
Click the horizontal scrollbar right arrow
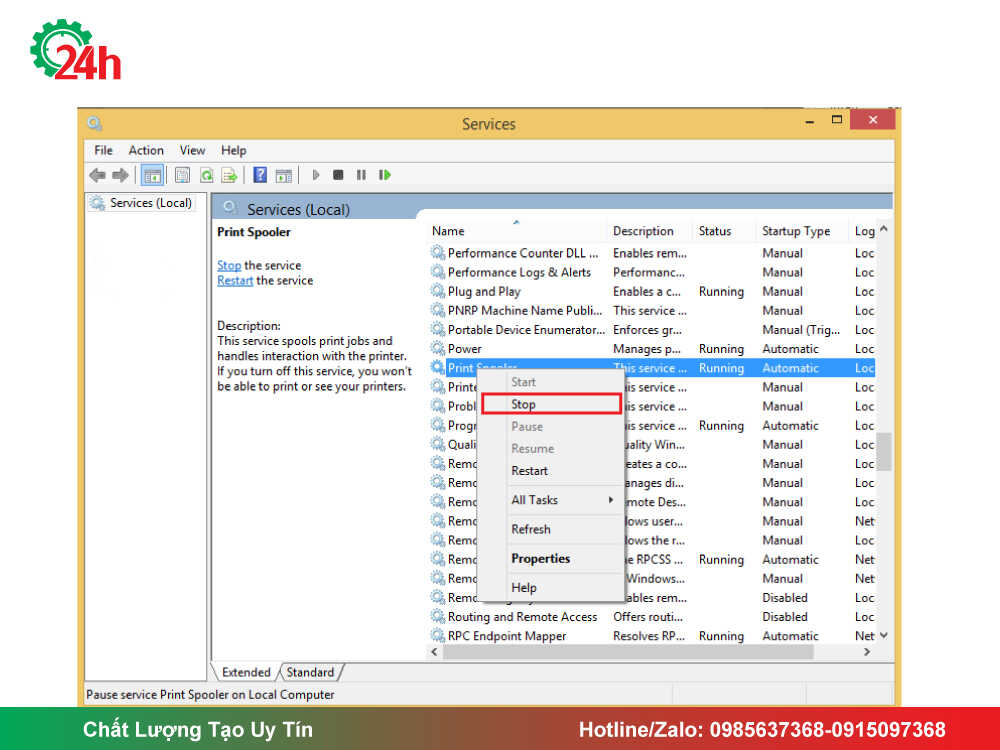pyautogui.click(x=867, y=652)
